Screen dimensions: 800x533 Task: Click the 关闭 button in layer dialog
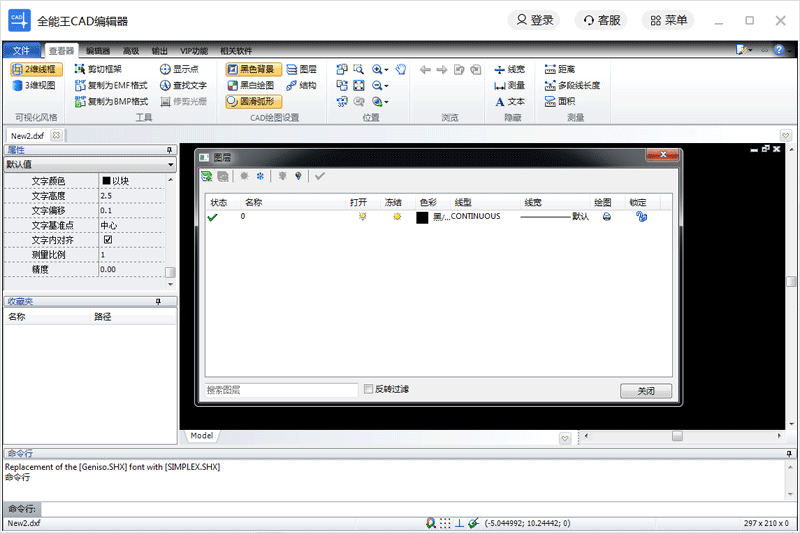(x=645, y=391)
